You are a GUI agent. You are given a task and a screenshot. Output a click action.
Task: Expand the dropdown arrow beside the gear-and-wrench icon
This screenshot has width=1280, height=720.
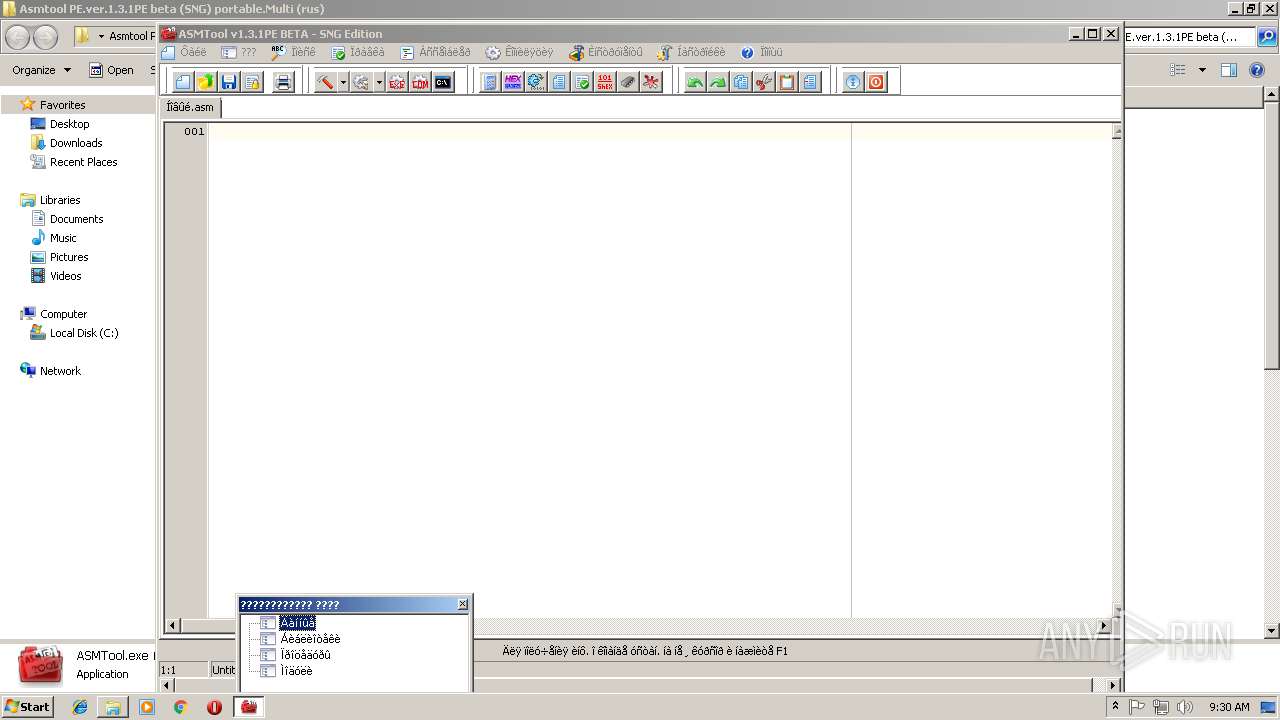(379, 82)
